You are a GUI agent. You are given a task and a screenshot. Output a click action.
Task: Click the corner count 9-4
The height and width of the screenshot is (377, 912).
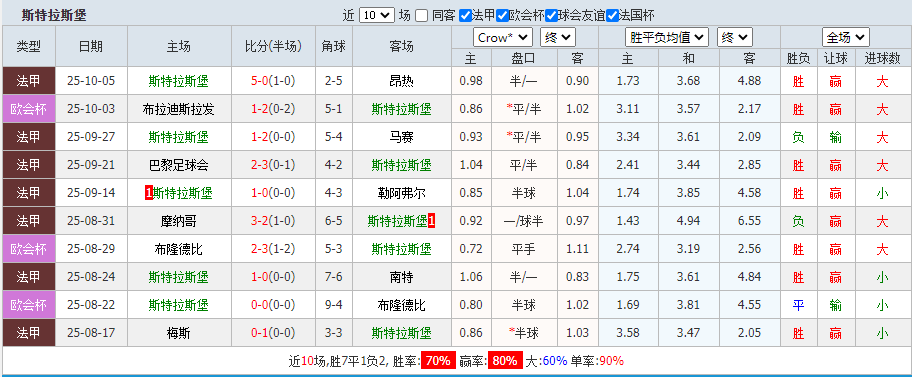pos(334,305)
